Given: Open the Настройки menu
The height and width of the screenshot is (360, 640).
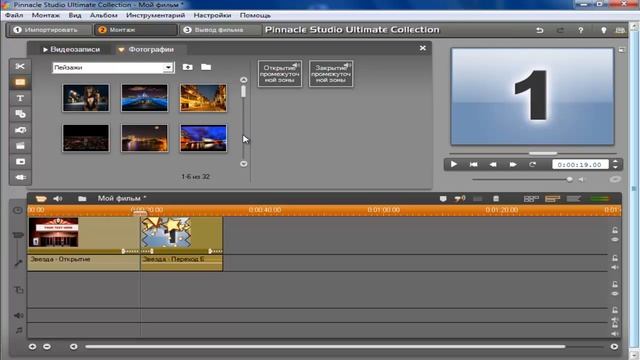Looking at the screenshot, I should pyautogui.click(x=212, y=15).
